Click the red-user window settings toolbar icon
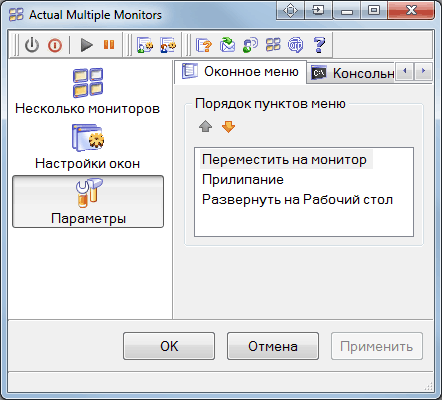Screen dimensions: 442x400 (x=168, y=45)
